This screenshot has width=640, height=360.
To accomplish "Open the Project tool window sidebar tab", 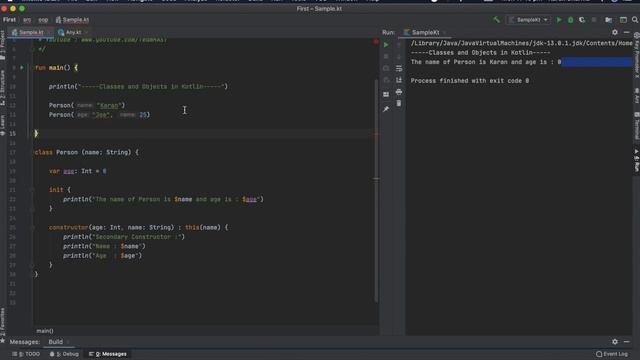I will (3, 45).
